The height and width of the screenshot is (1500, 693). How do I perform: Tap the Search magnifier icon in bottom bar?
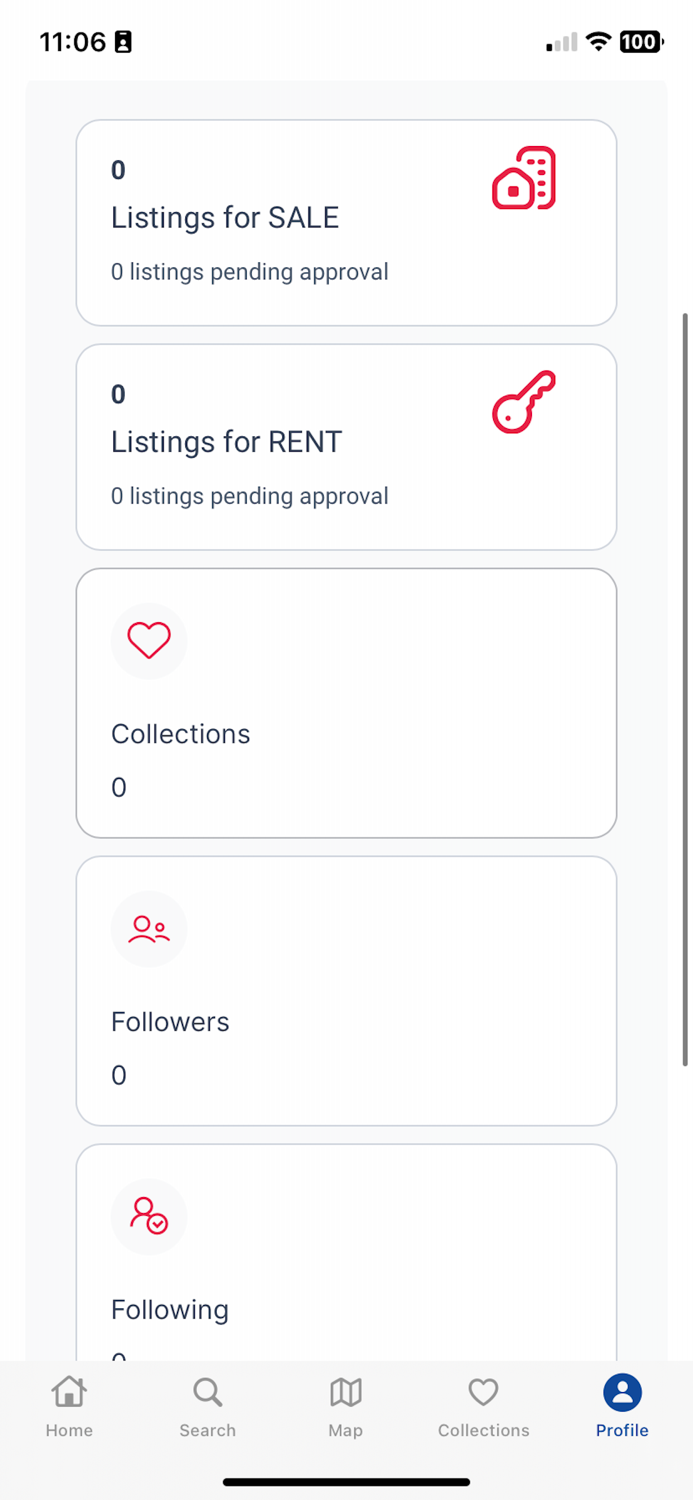point(207,1392)
